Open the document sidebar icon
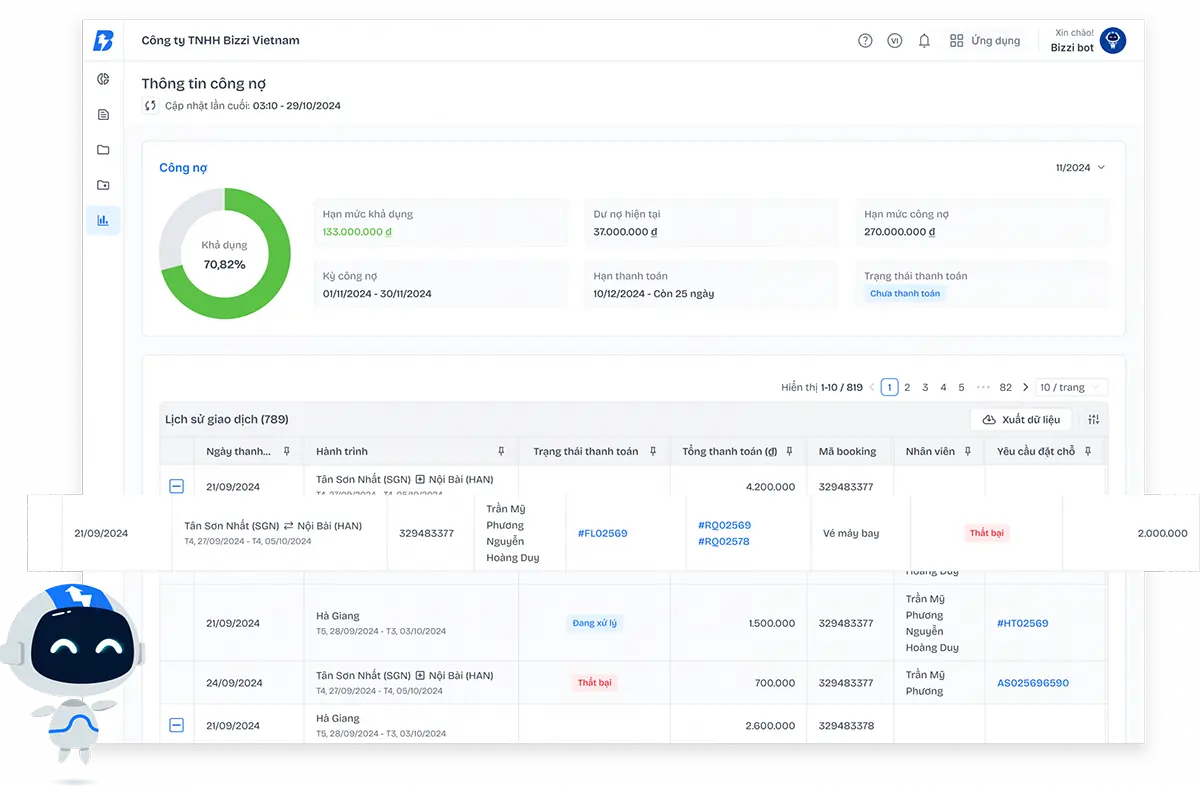The width and height of the screenshot is (1200, 787). pos(103,115)
